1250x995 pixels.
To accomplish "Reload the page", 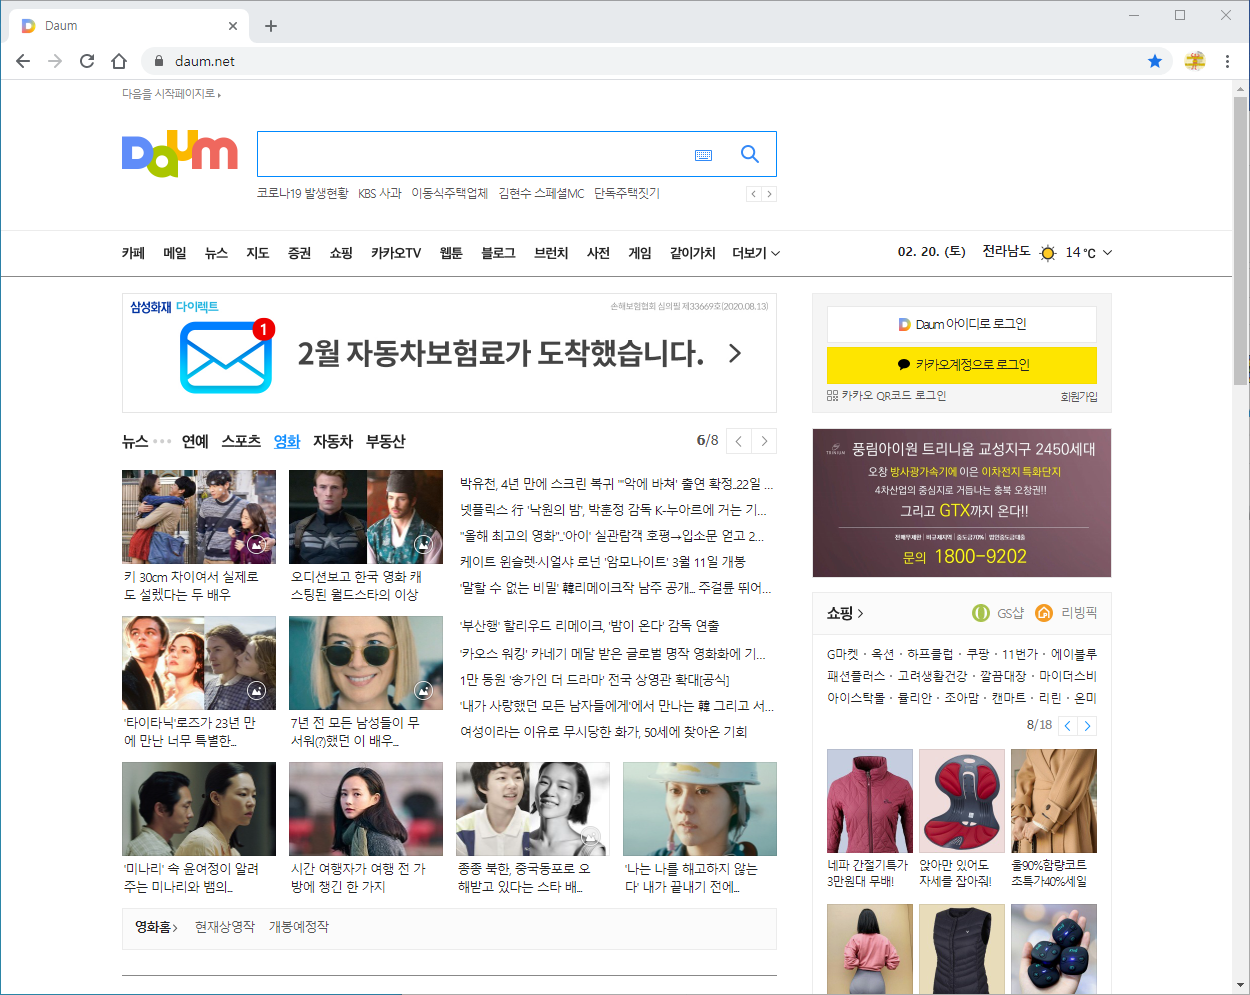I will click(x=87, y=61).
